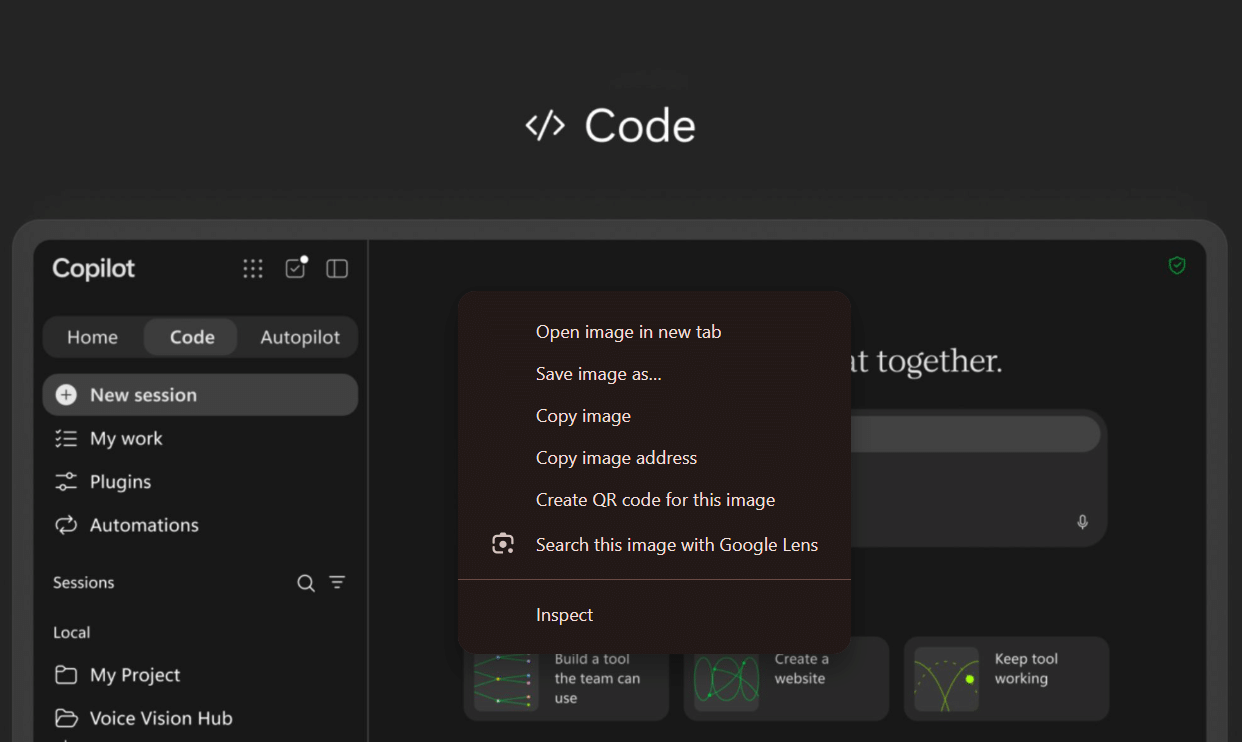Screen dimensions: 1242x742
Task: Choose Search this image with Google Lens
Action: 654,545
